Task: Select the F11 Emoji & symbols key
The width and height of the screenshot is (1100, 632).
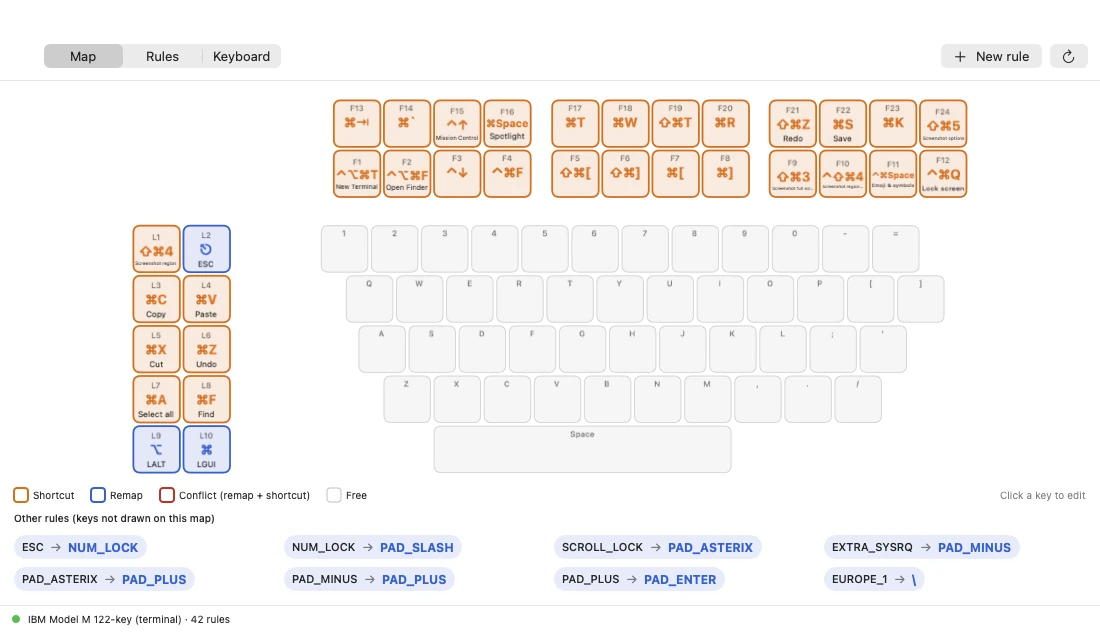Action: (893, 174)
